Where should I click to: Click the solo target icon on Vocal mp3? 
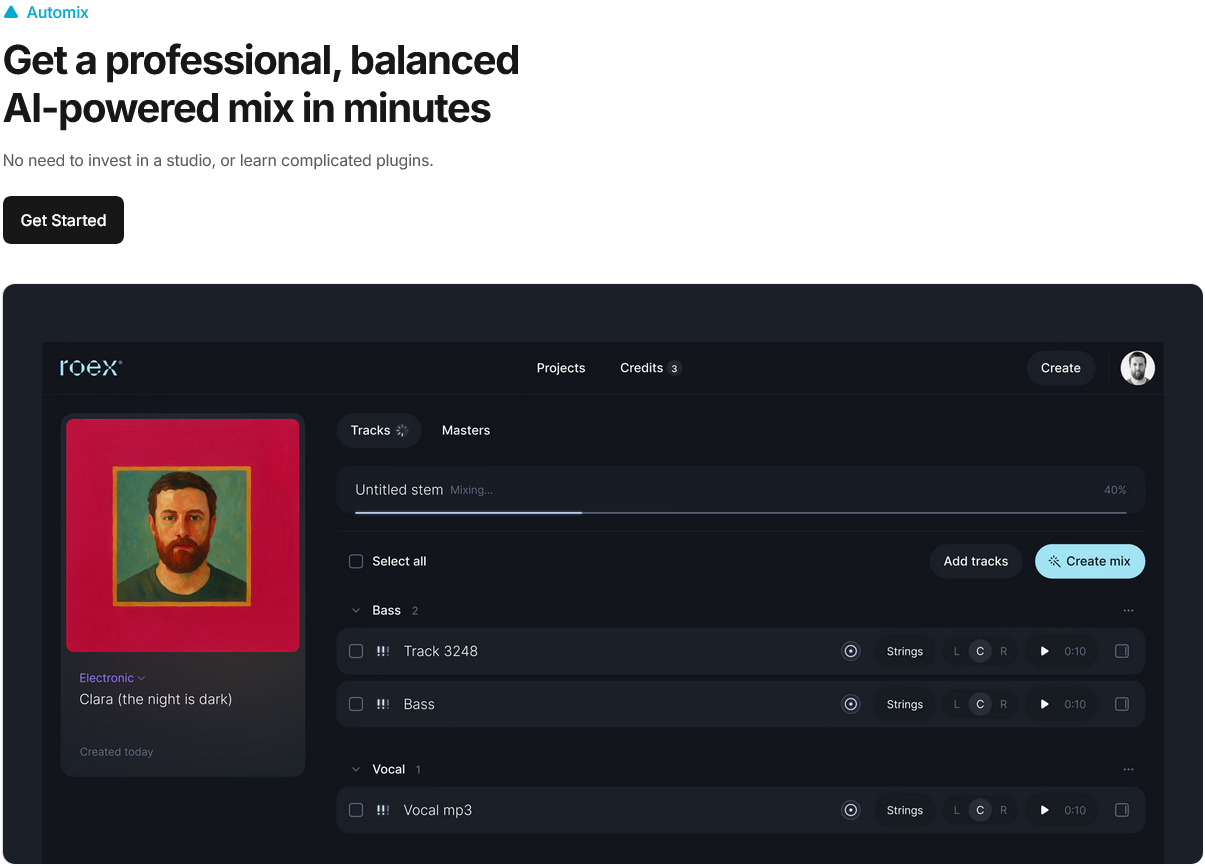click(x=851, y=810)
